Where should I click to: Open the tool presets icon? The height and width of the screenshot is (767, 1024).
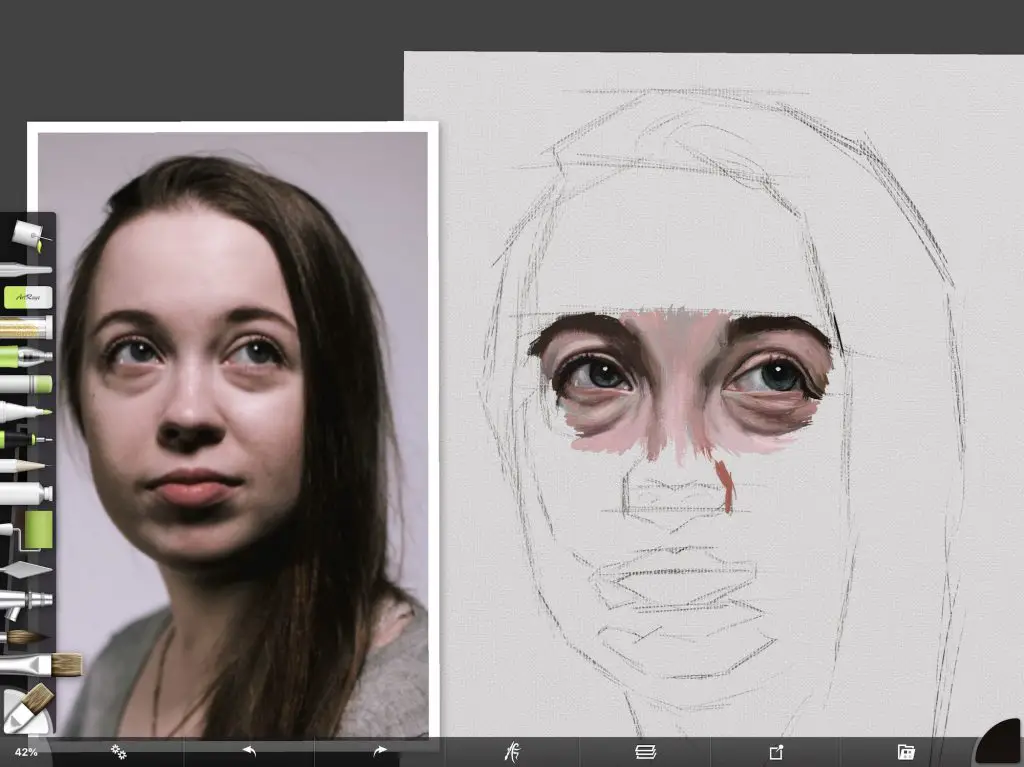(513, 752)
